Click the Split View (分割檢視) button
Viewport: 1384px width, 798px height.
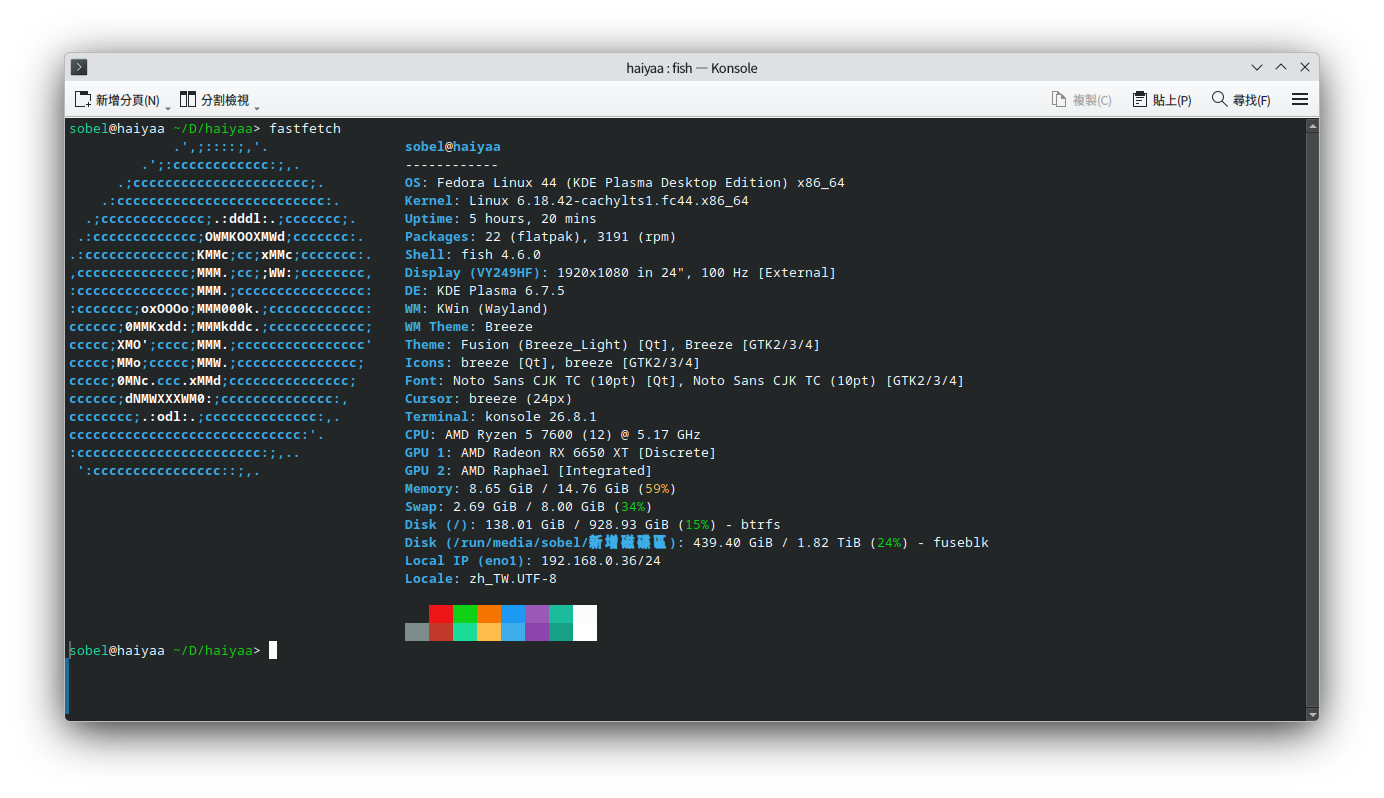(x=214, y=100)
